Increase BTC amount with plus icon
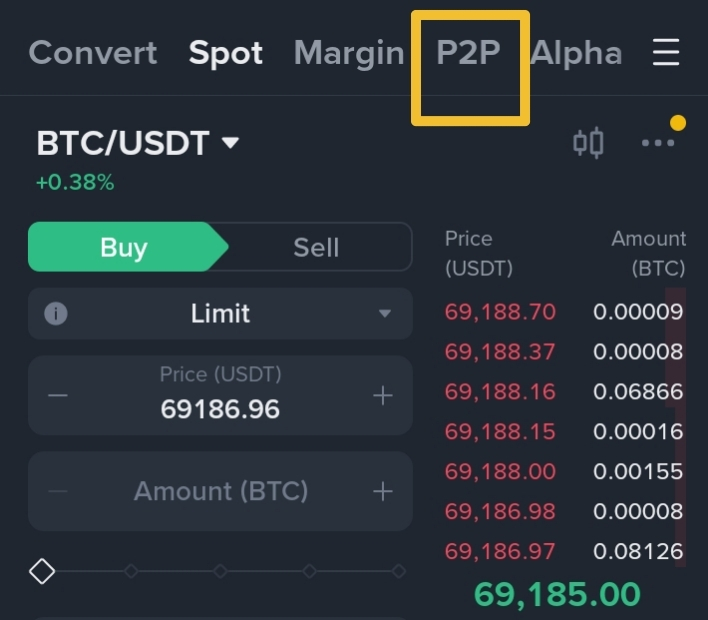This screenshot has width=708, height=620. (382, 491)
